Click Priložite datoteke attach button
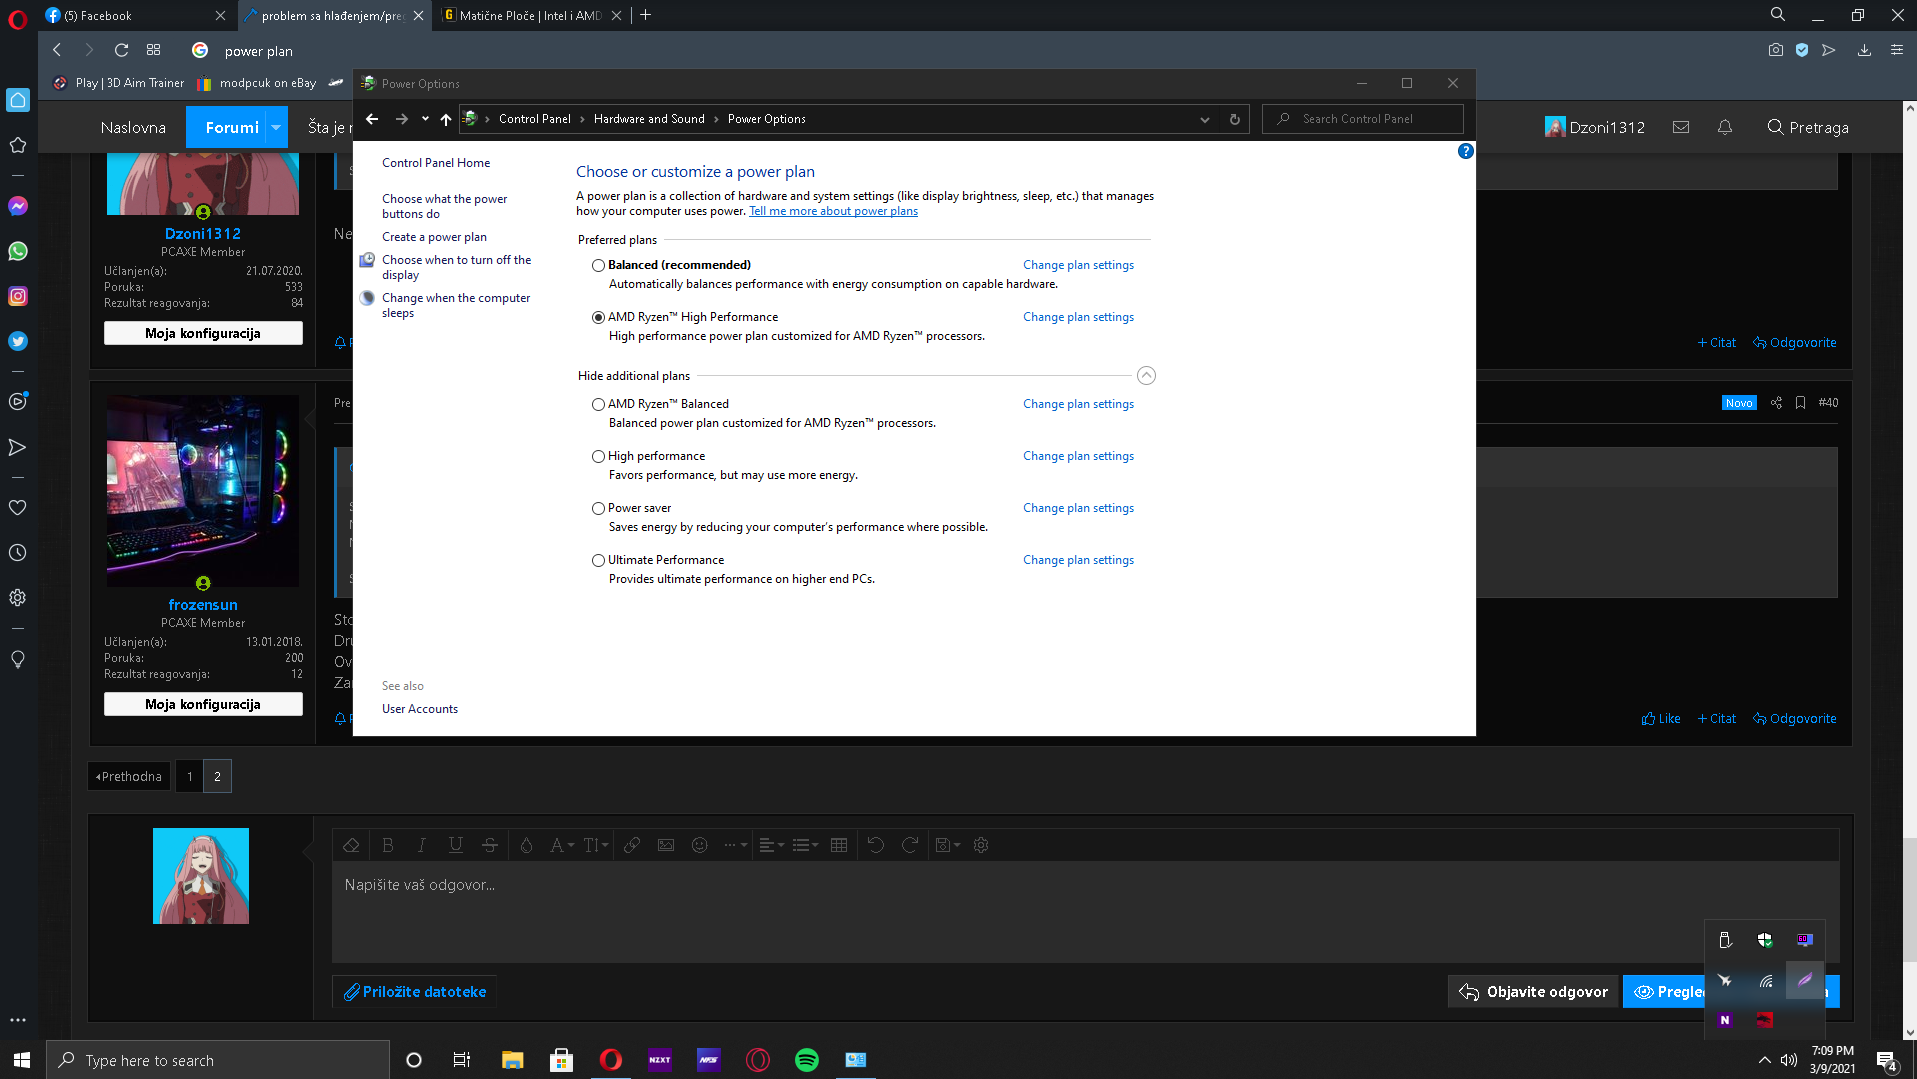This screenshot has width=1917, height=1079. [x=415, y=992]
